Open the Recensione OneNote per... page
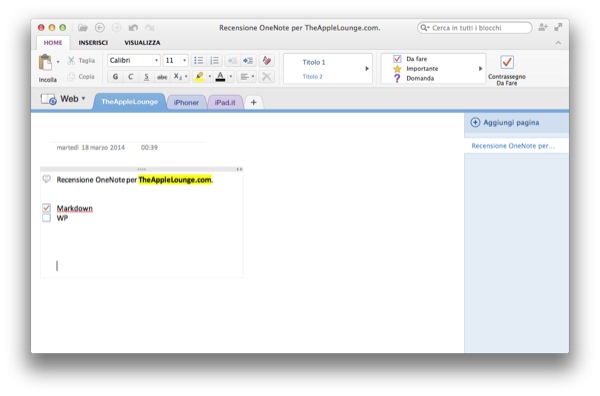 (x=516, y=146)
